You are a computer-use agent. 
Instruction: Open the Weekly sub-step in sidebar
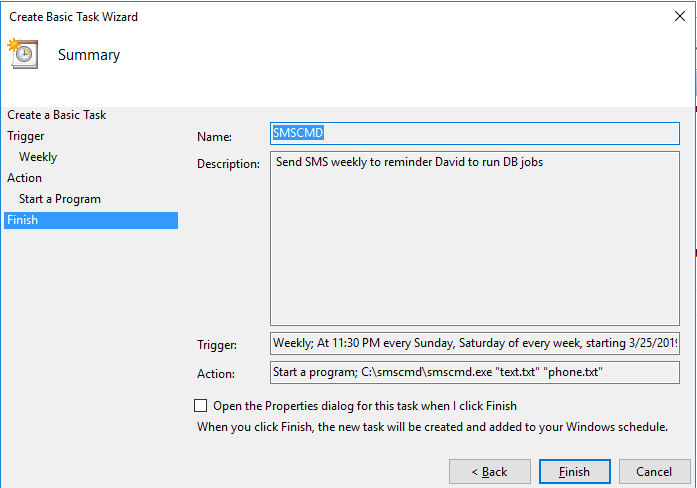coord(38,157)
